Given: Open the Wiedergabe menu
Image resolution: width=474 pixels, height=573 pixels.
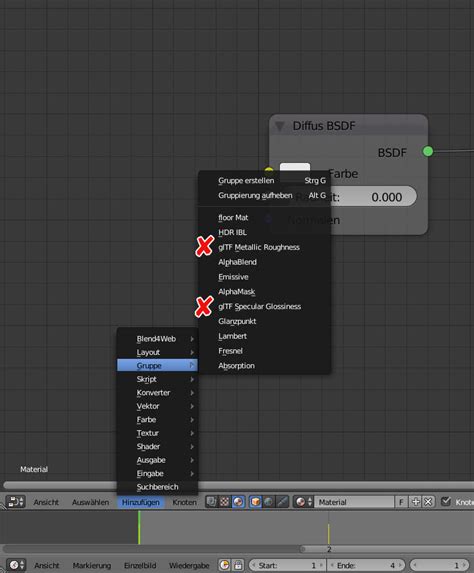Looking at the screenshot, I should (189, 565).
